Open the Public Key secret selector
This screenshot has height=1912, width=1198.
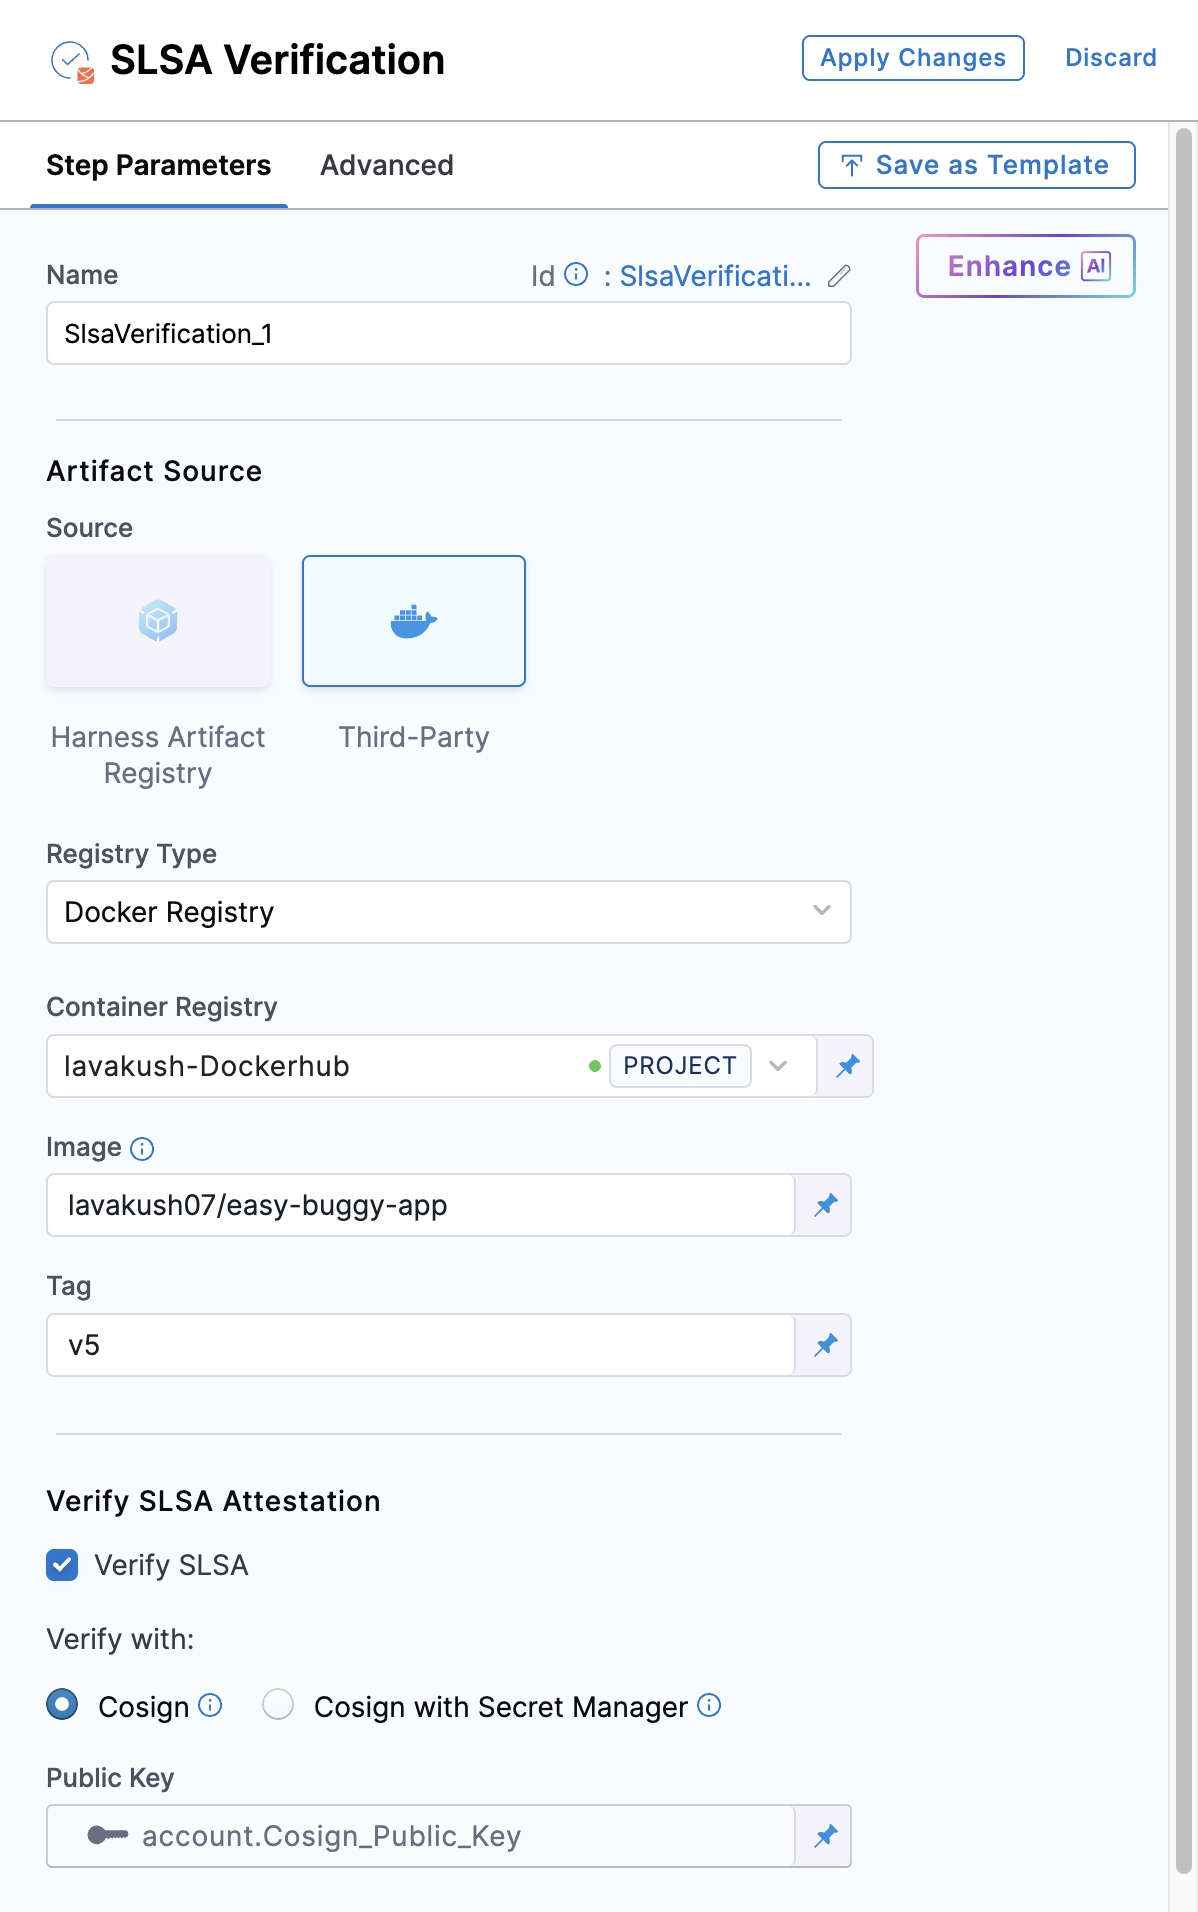click(420, 1836)
